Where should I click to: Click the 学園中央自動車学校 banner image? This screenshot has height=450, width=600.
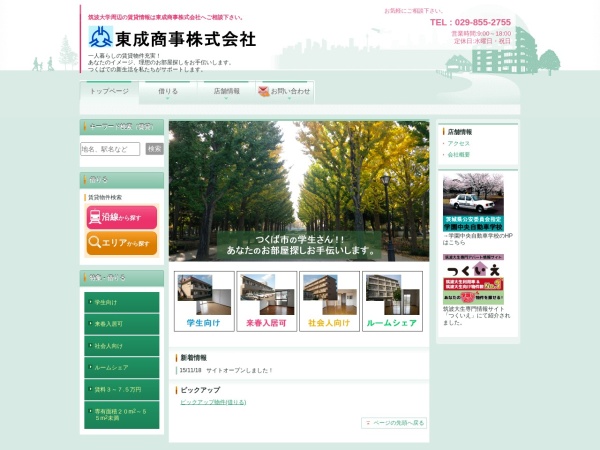473,202
